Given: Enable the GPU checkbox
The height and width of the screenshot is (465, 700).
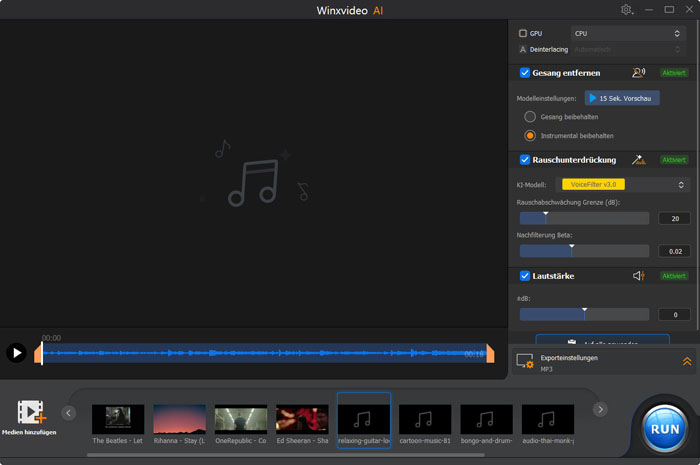Looking at the screenshot, I should click(x=523, y=33).
